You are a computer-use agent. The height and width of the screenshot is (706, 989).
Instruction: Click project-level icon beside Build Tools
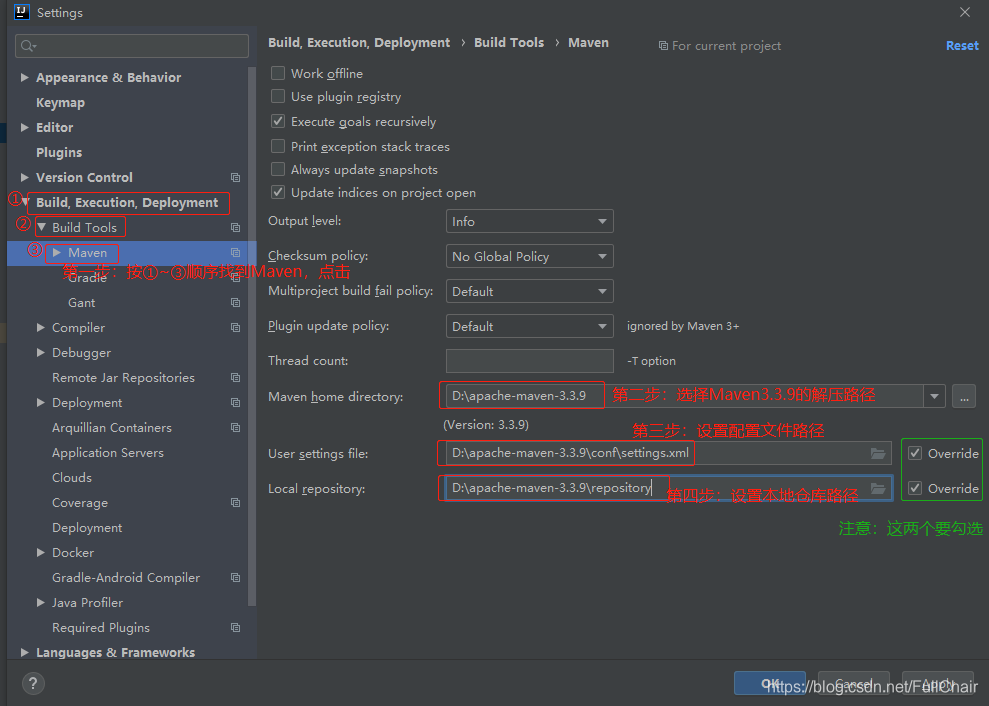(235, 228)
